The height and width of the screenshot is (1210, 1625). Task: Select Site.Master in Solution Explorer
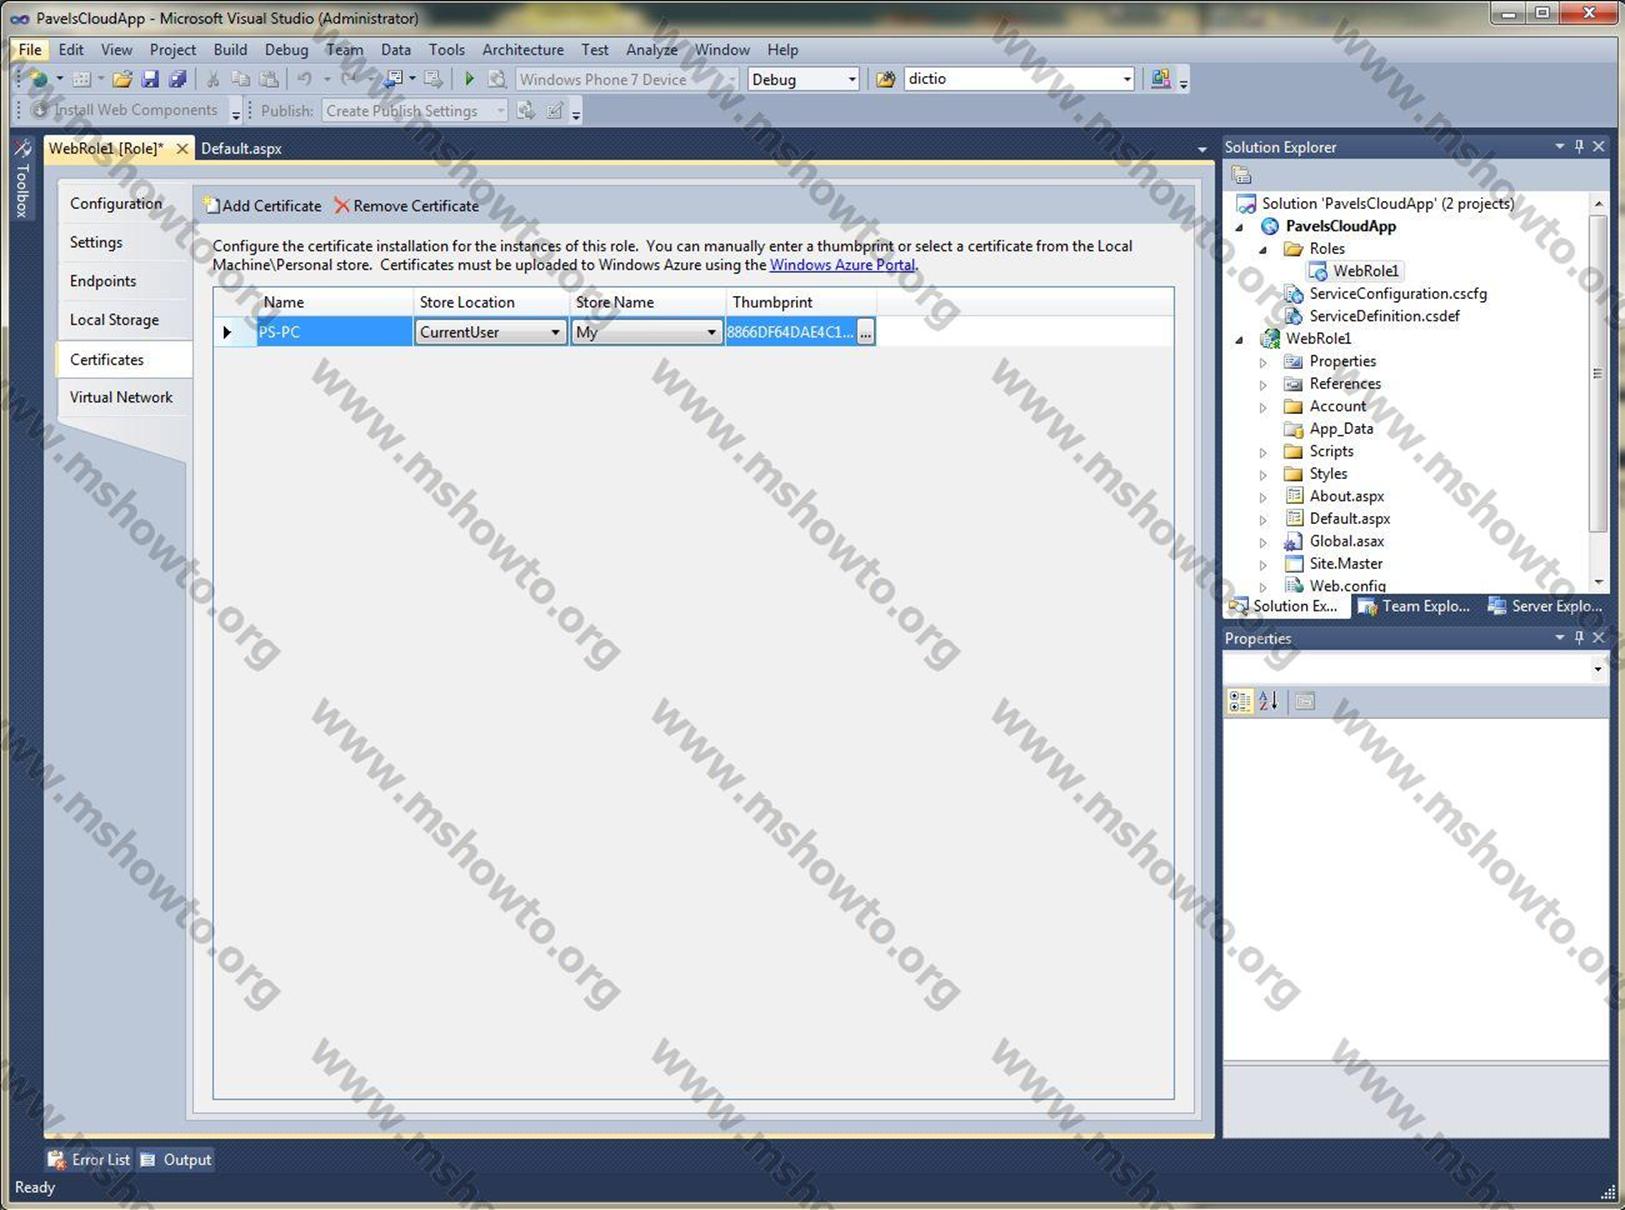click(1346, 564)
